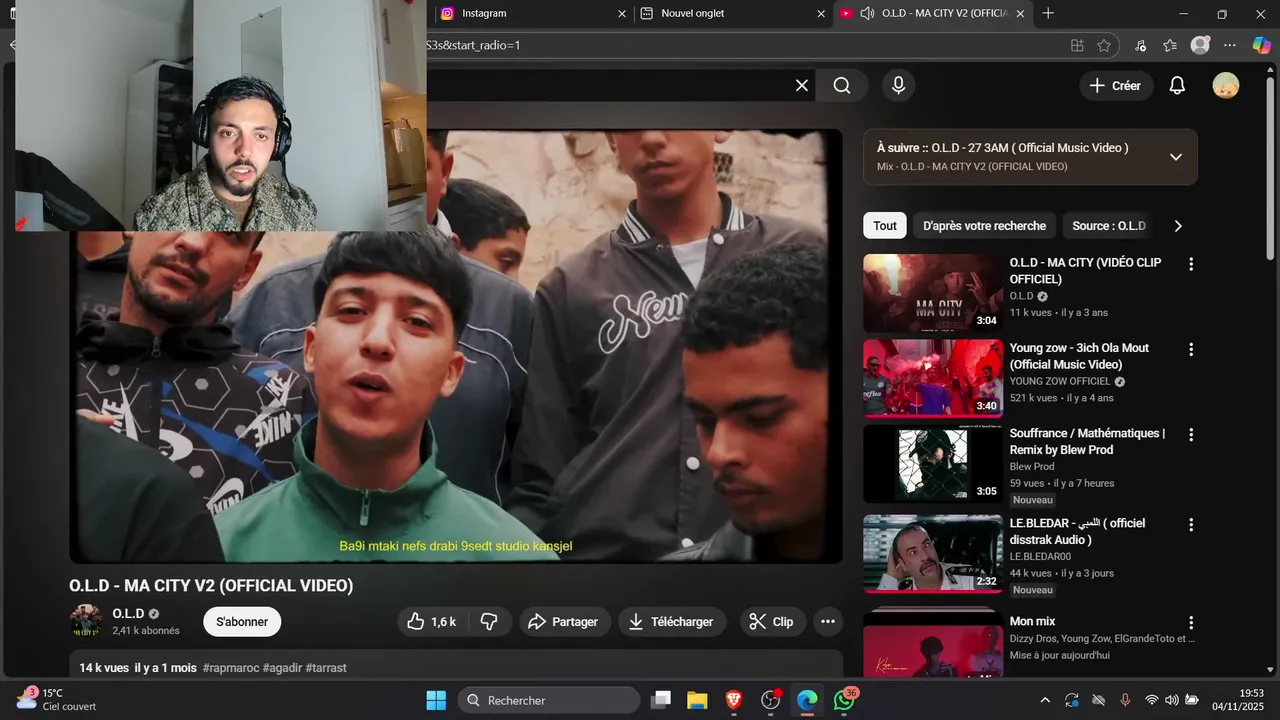Close the Nouvel onglet tab
Image resolution: width=1280 pixels, height=720 pixels.
coord(821,13)
